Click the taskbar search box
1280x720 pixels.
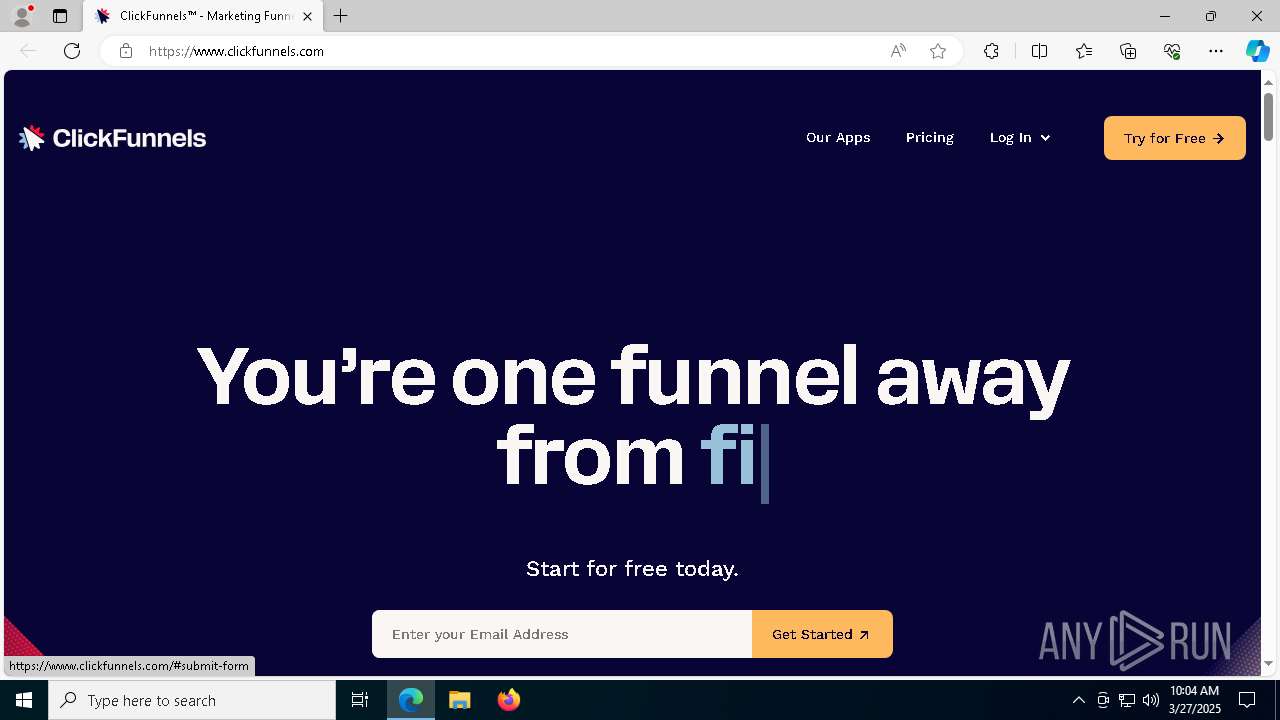coord(192,700)
